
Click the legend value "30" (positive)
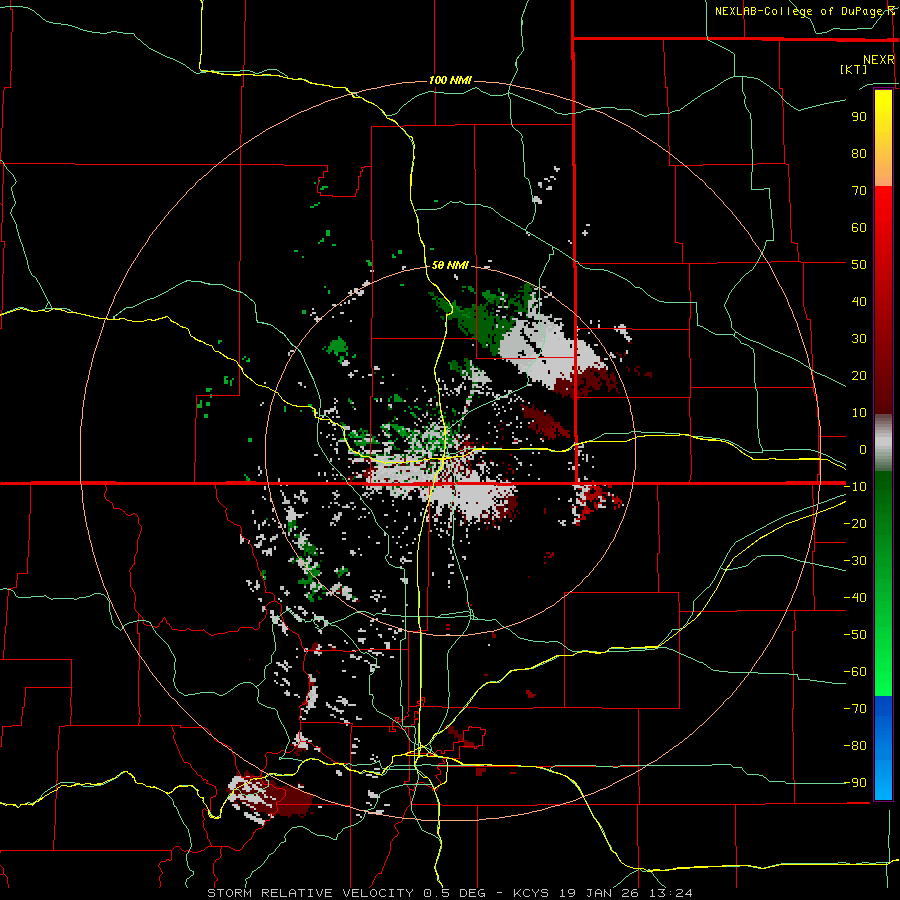(x=859, y=339)
